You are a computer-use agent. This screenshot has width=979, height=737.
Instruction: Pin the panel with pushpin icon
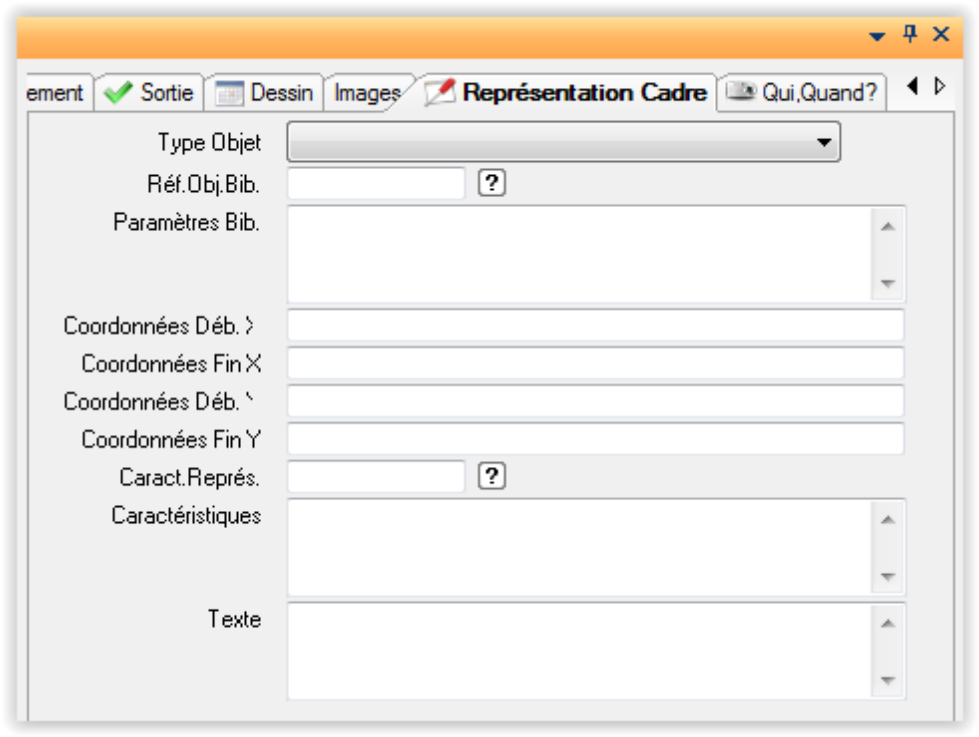(910, 35)
